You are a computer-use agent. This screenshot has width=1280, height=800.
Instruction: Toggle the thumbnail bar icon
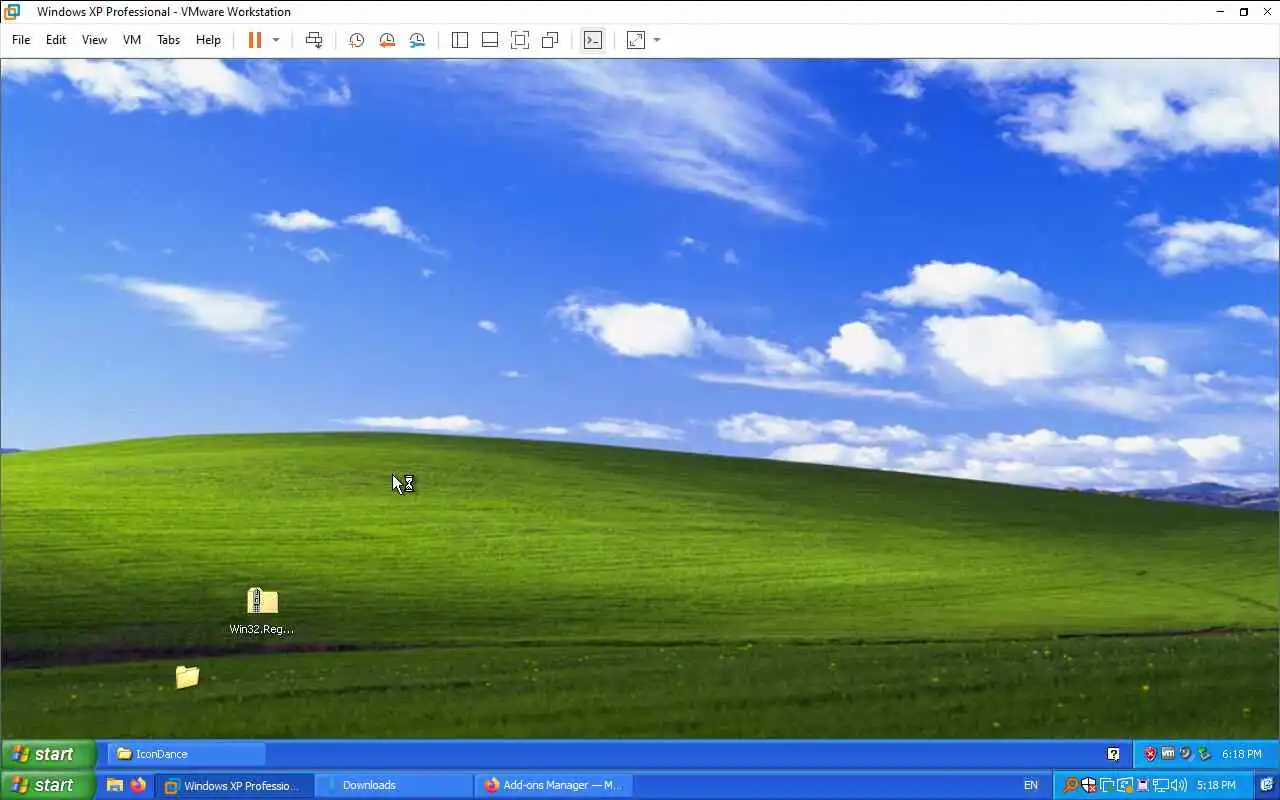click(x=490, y=40)
